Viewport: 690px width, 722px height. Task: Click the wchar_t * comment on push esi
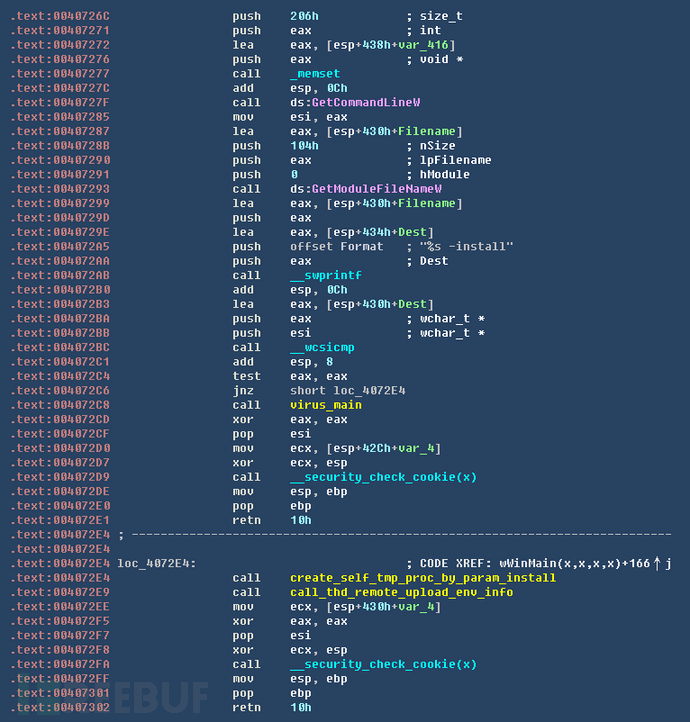[452, 333]
